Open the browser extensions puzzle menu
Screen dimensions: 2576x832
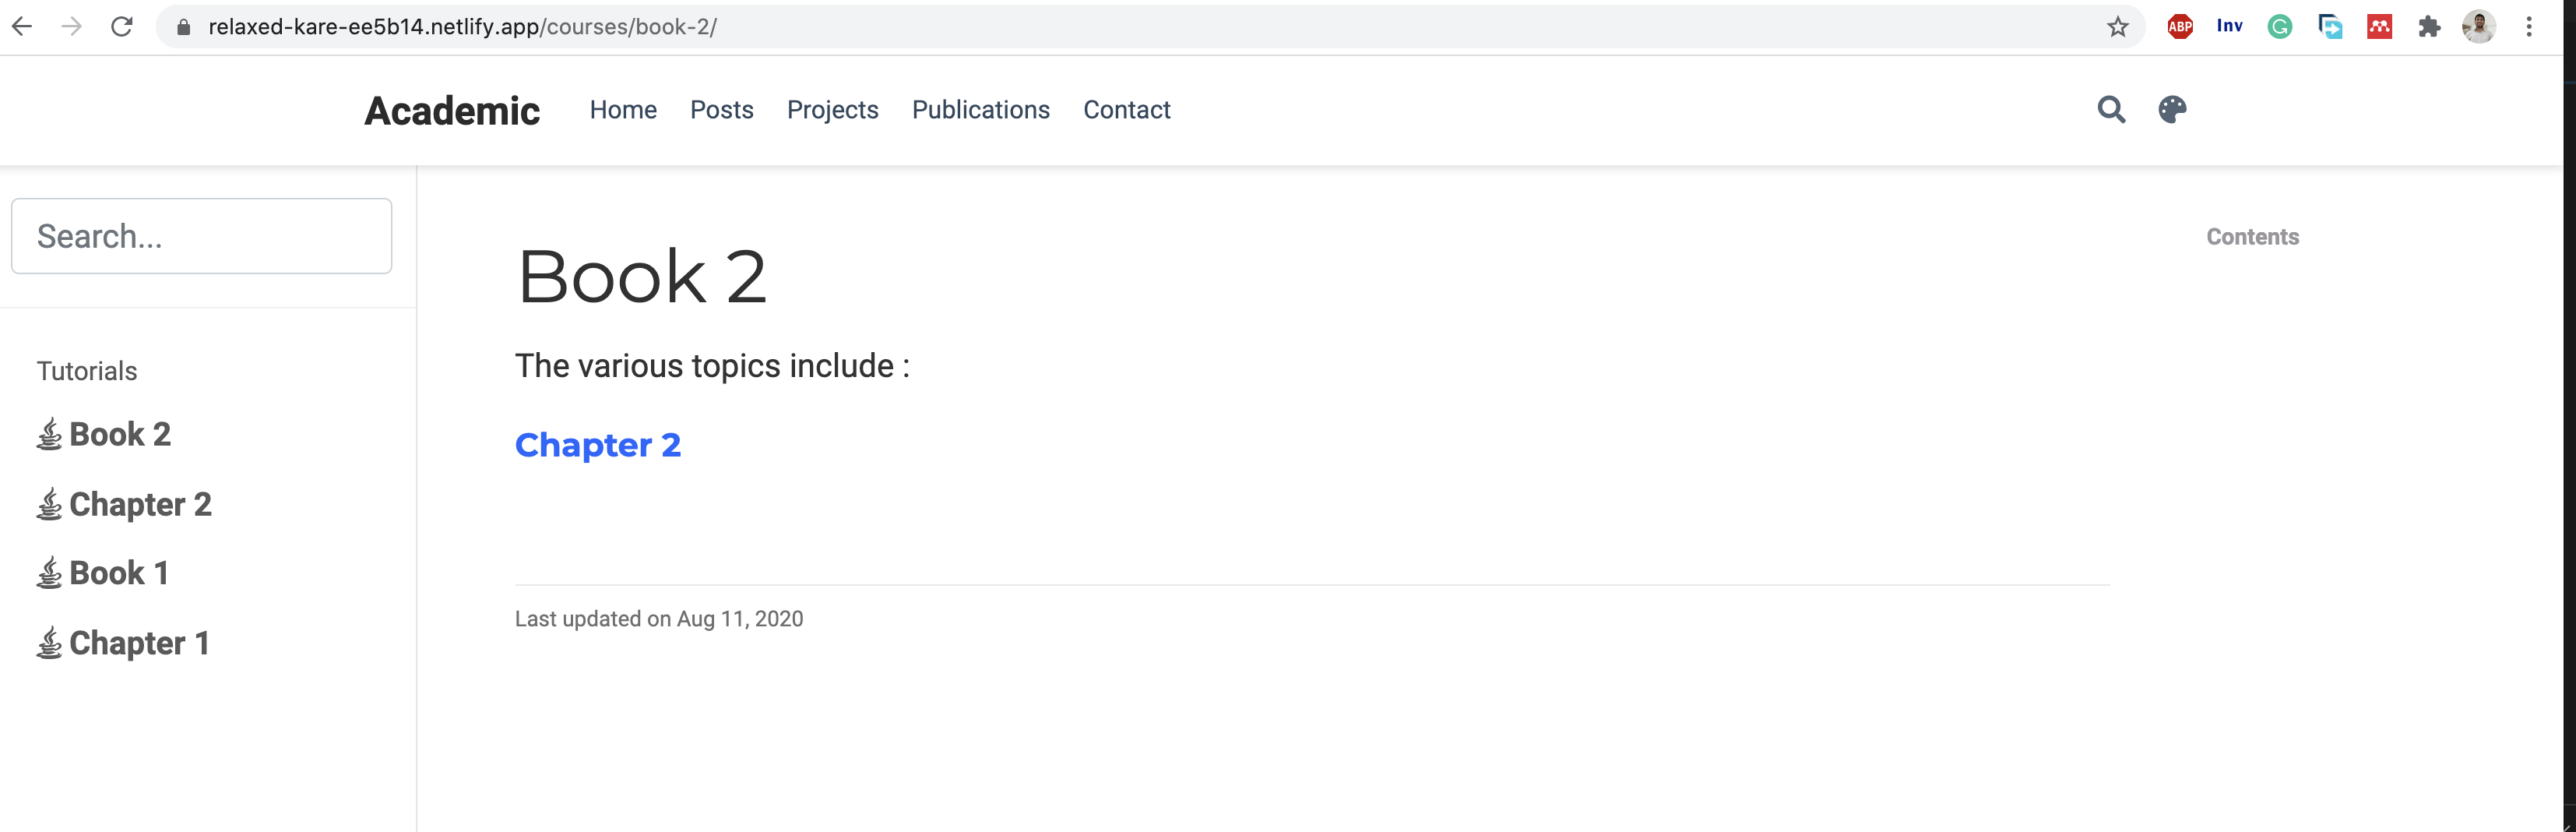[2429, 26]
